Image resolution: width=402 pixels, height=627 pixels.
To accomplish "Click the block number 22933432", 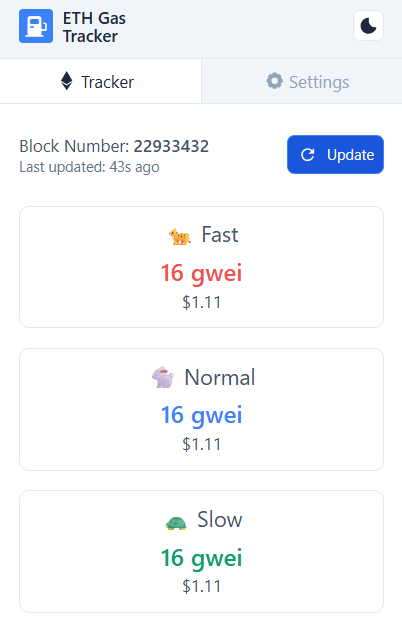I will 171,146.
